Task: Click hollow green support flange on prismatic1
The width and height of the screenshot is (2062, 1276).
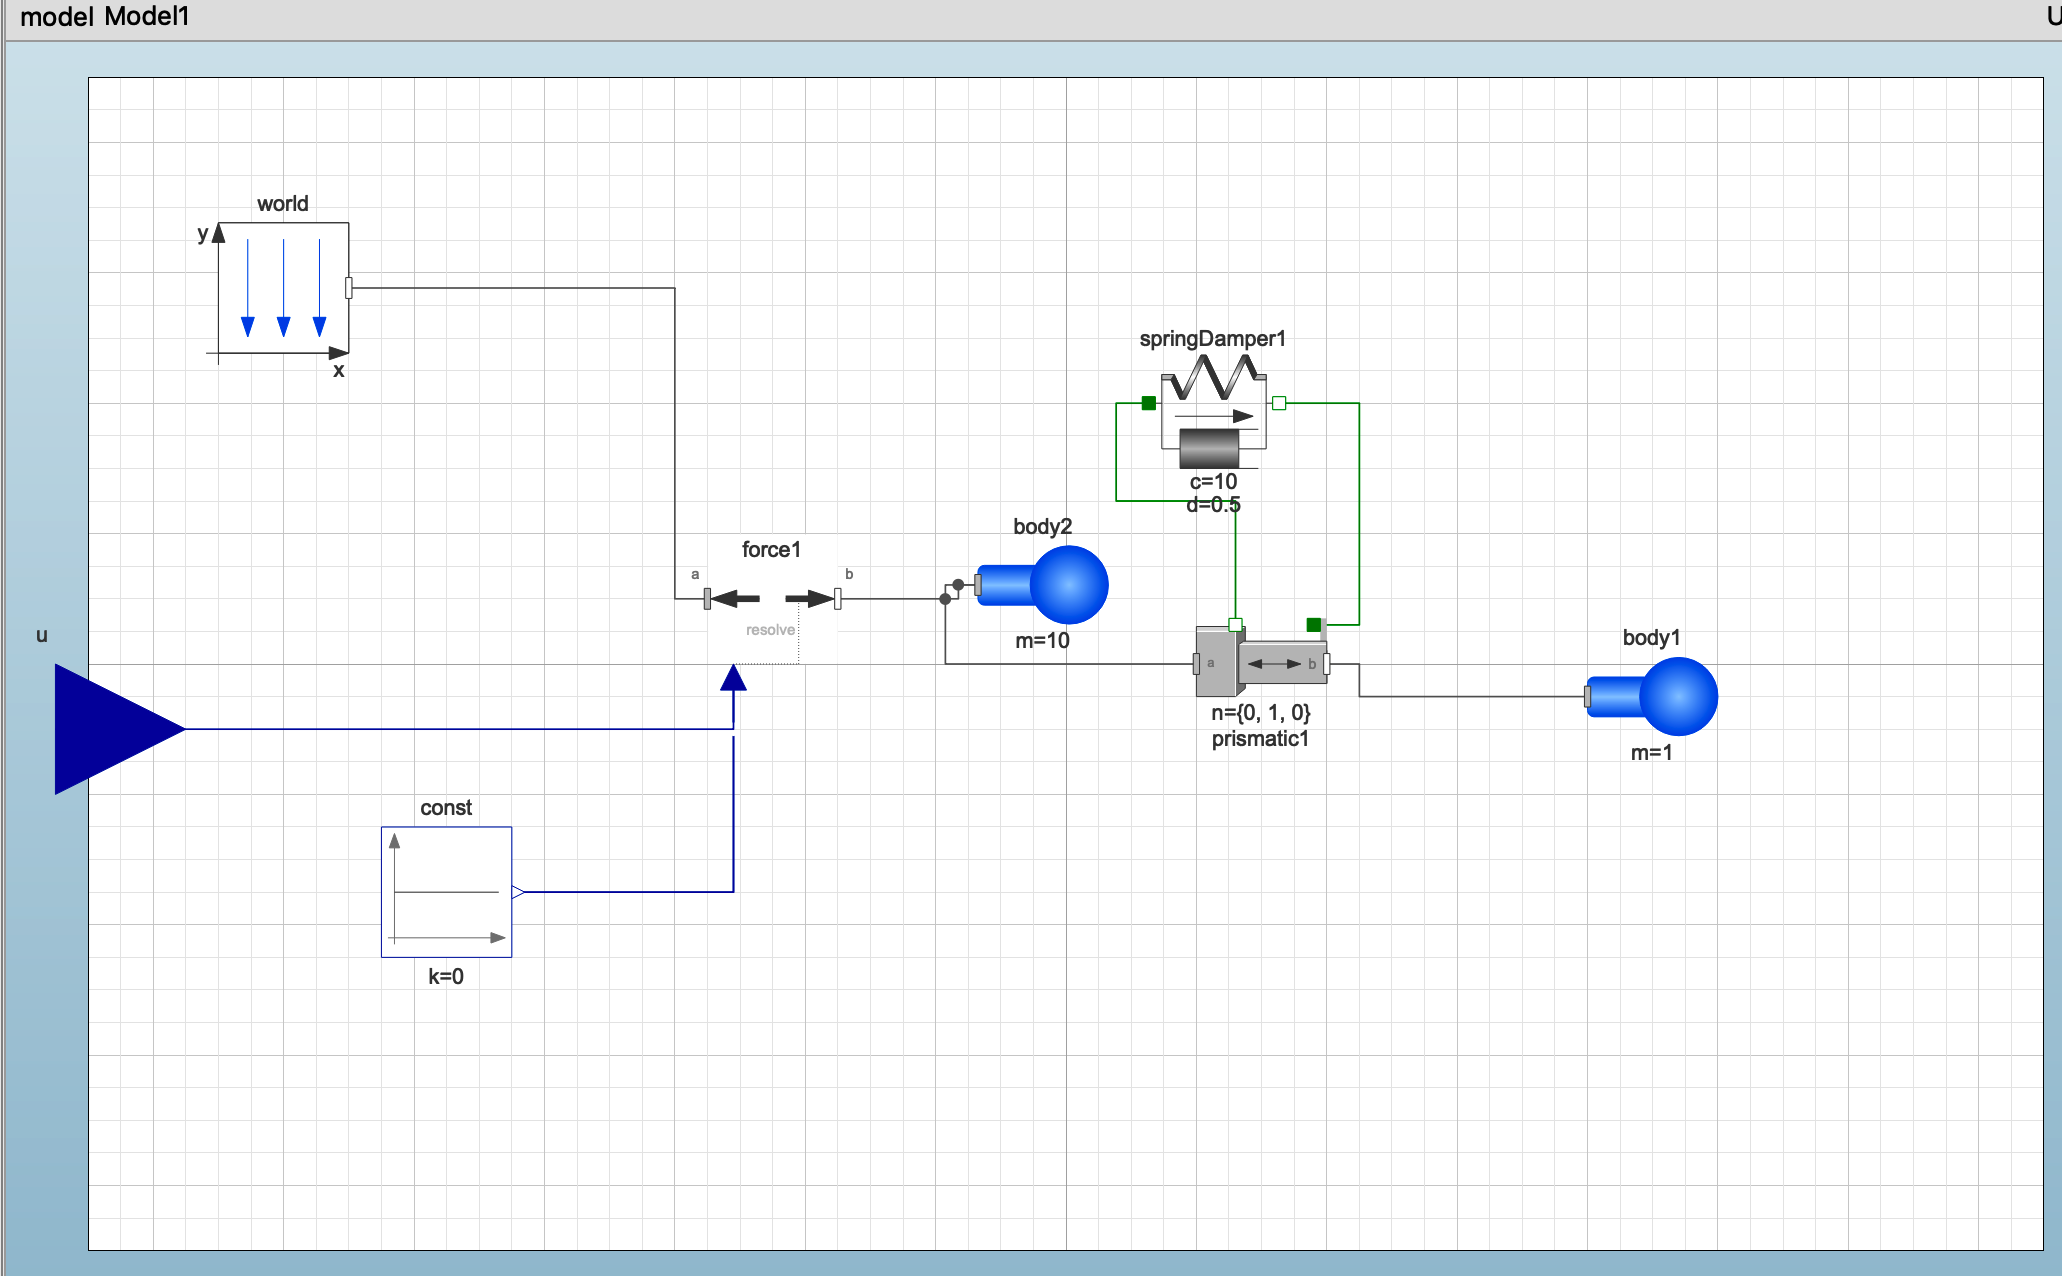Action: point(1236,625)
